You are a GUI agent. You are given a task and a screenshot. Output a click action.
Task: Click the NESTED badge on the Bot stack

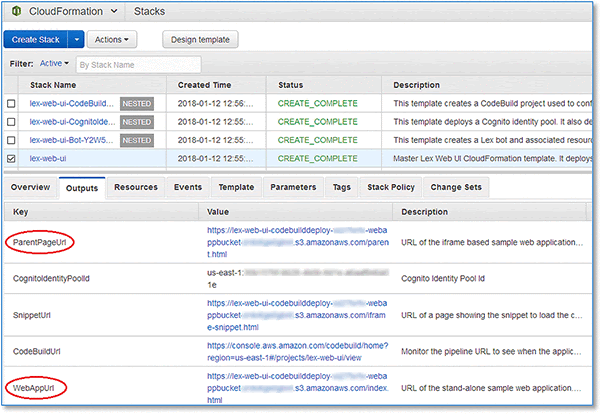tap(137, 140)
